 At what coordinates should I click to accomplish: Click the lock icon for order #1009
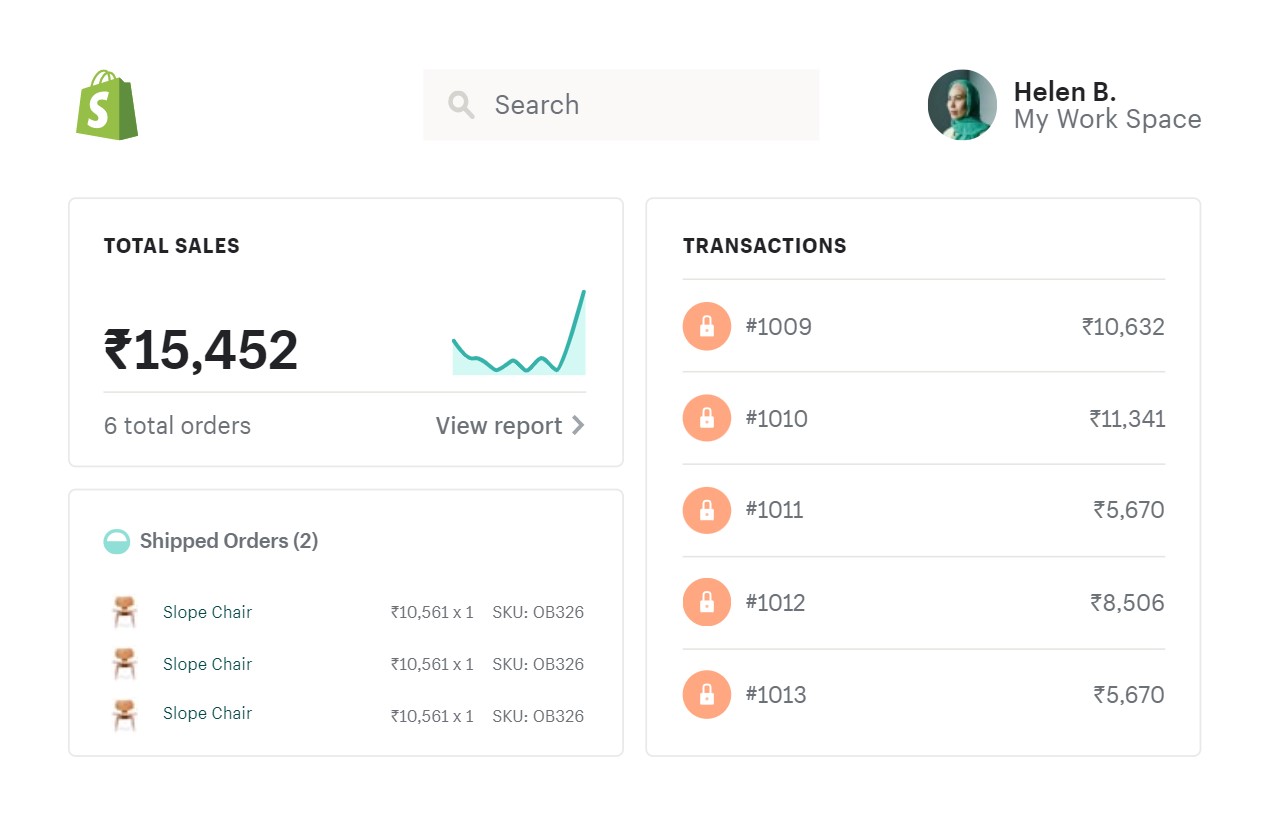tap(707, 326)
